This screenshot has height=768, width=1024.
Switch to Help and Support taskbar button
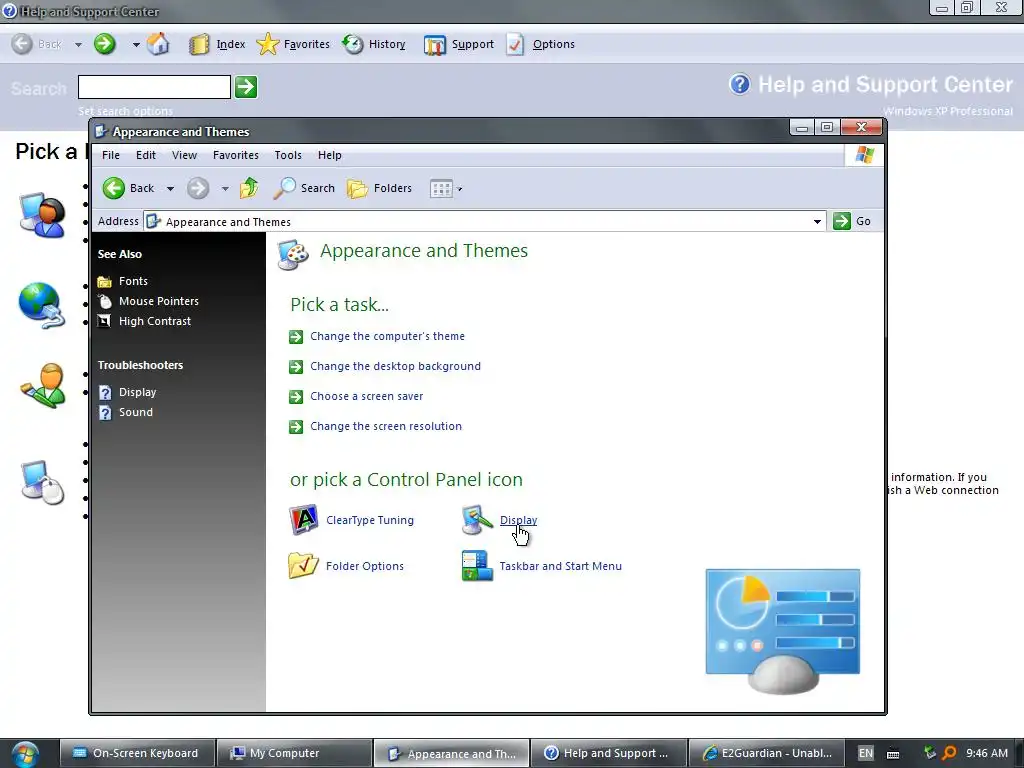click(x=609, y=753)
